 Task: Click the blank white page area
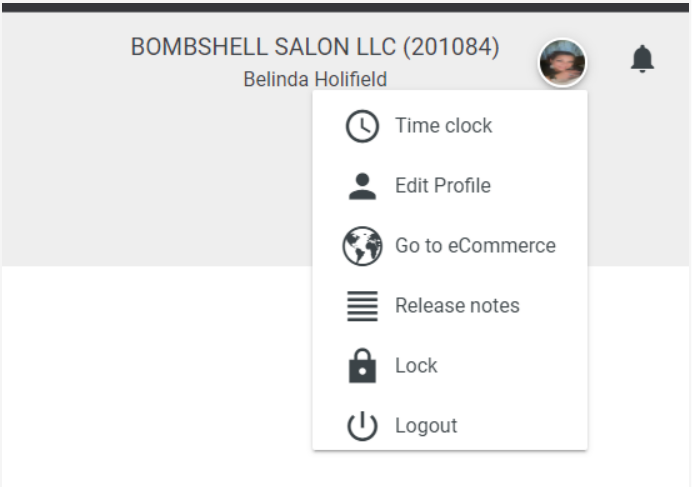tap(150, 380)
